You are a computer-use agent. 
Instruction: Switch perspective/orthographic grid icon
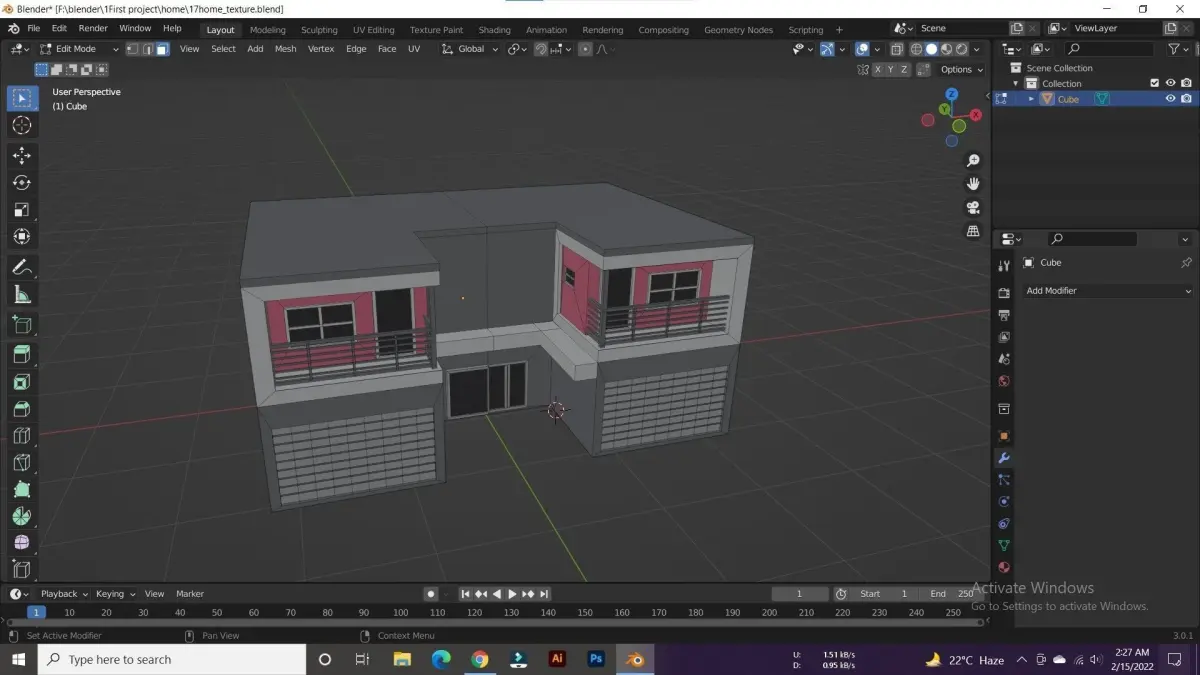(x=973, y=231)
